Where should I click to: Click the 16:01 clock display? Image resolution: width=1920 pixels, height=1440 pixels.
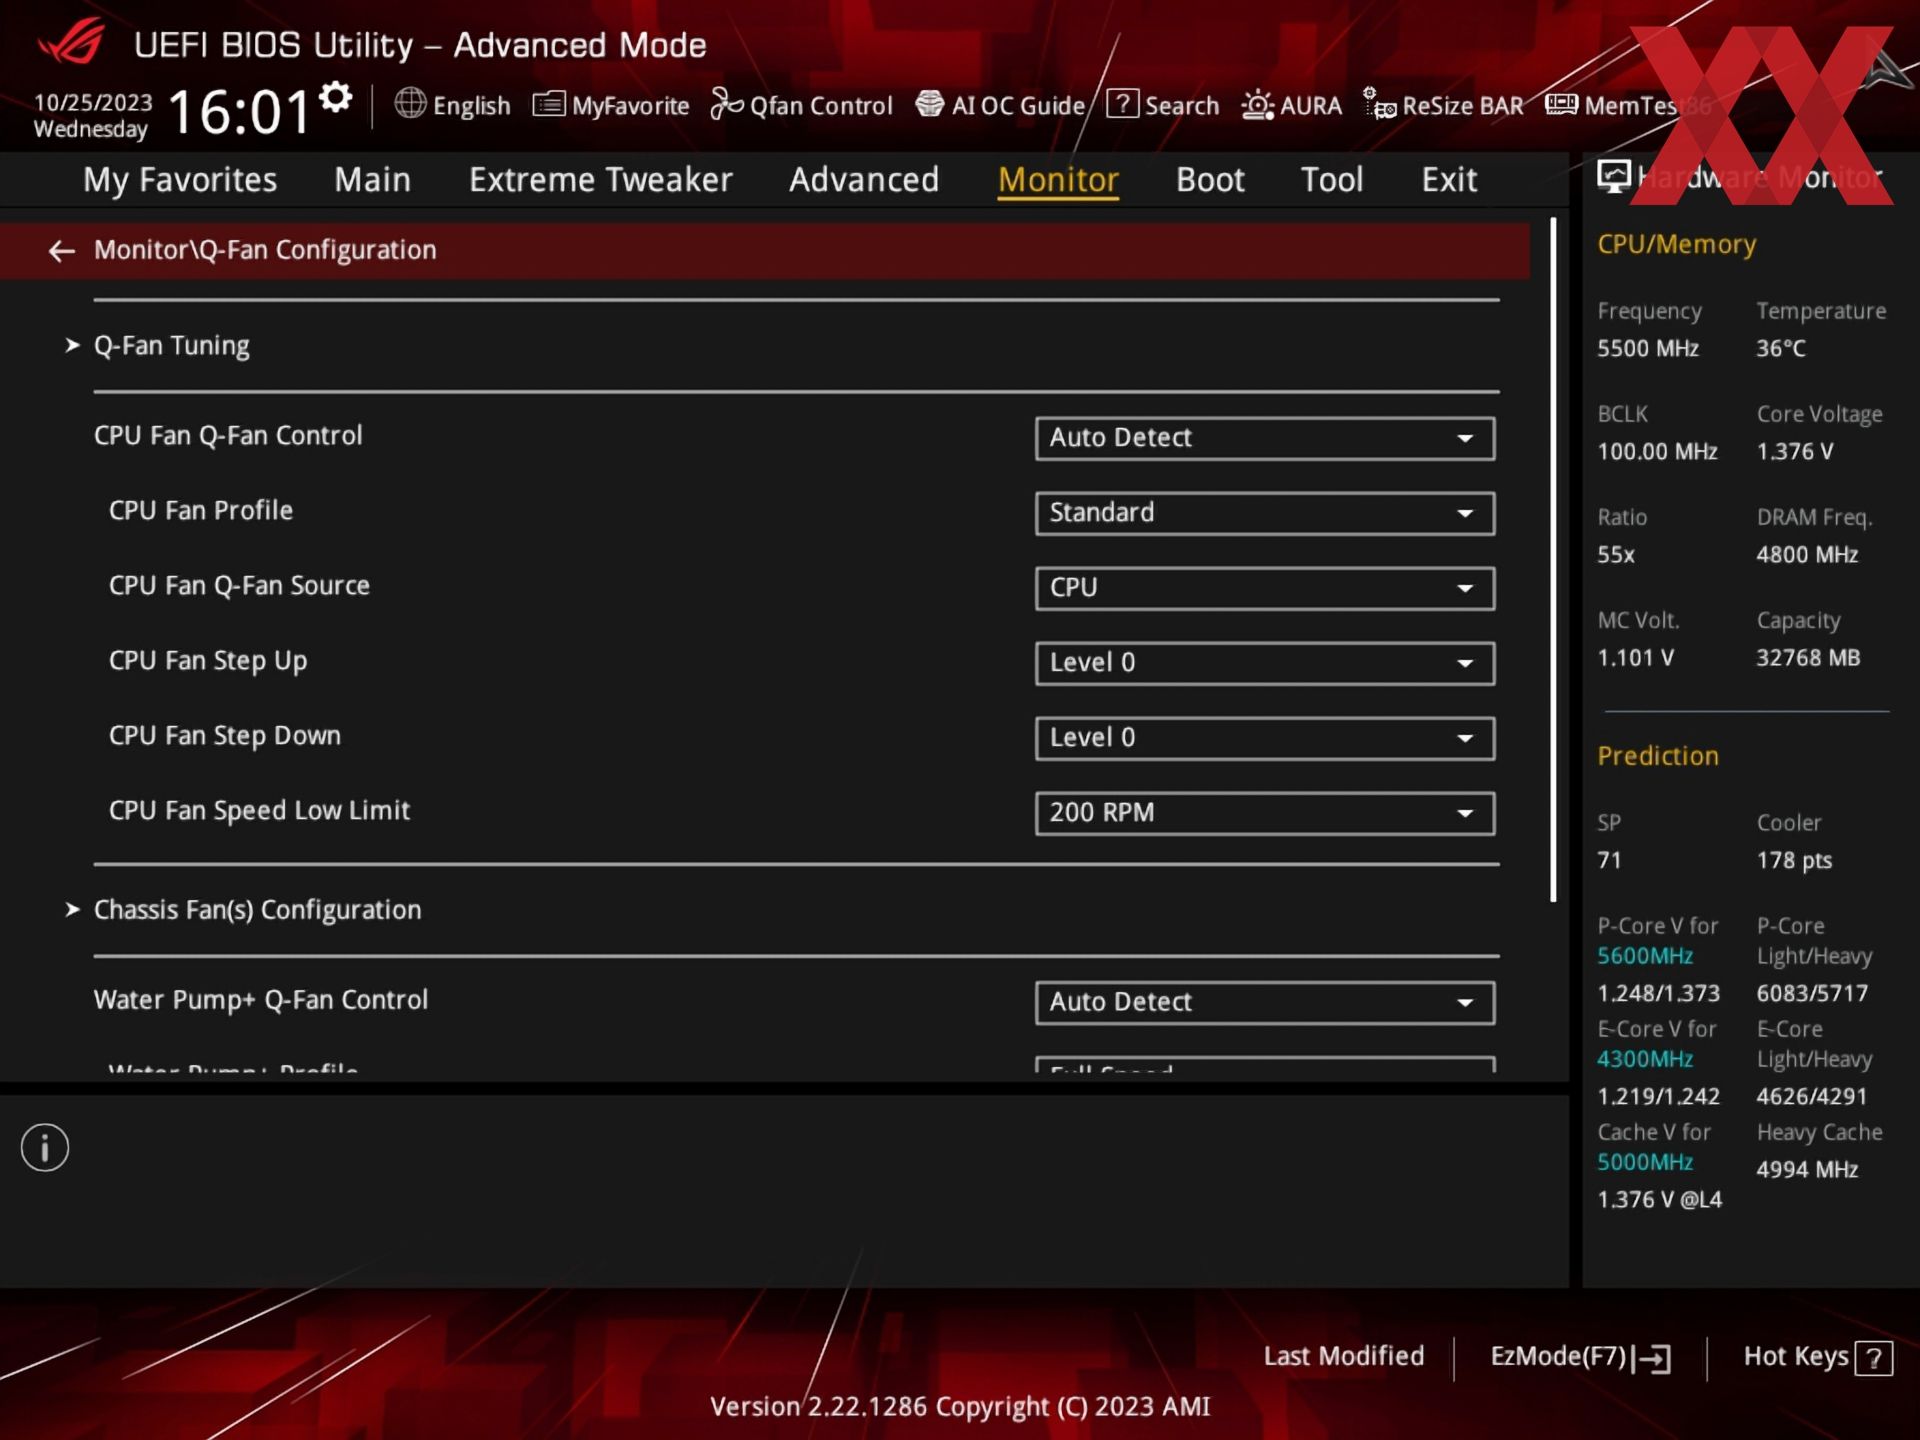point(240,111)
